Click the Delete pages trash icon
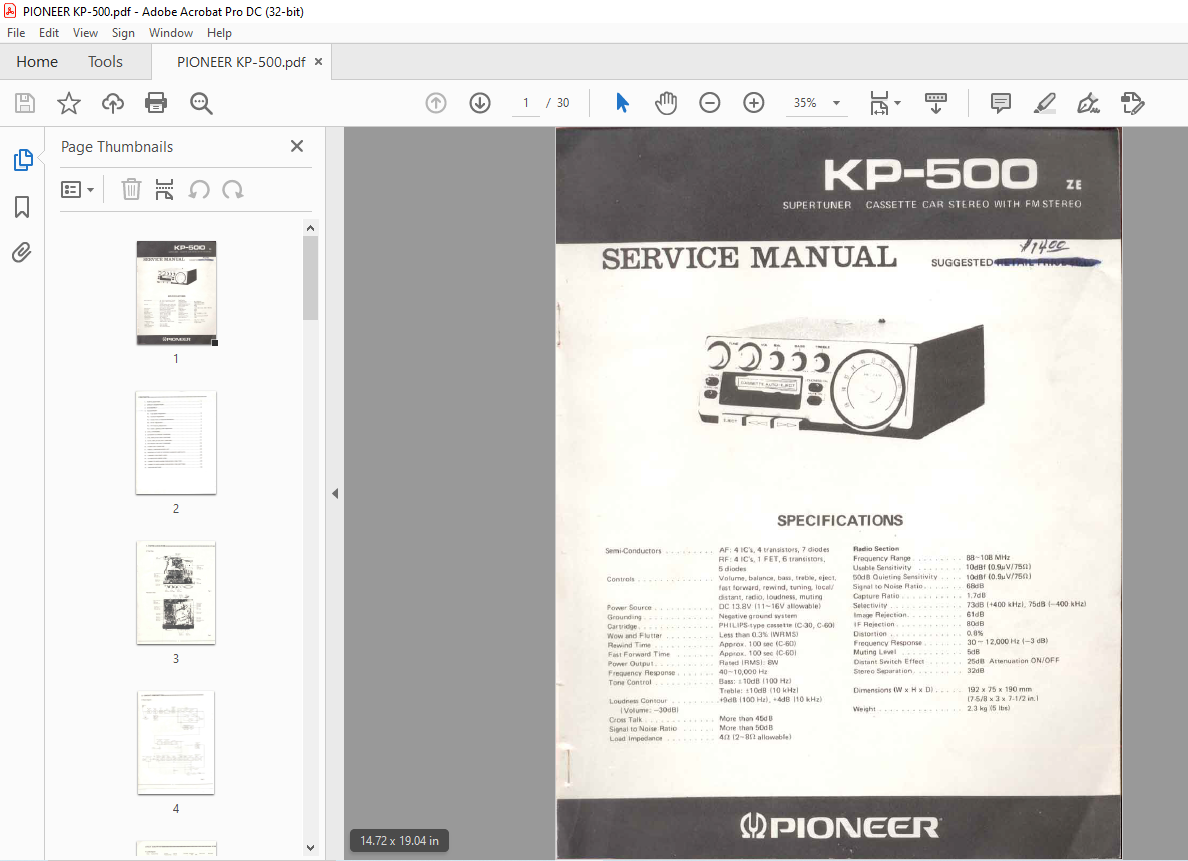Viewport: 1188px width, 861px height. (131, 189)
